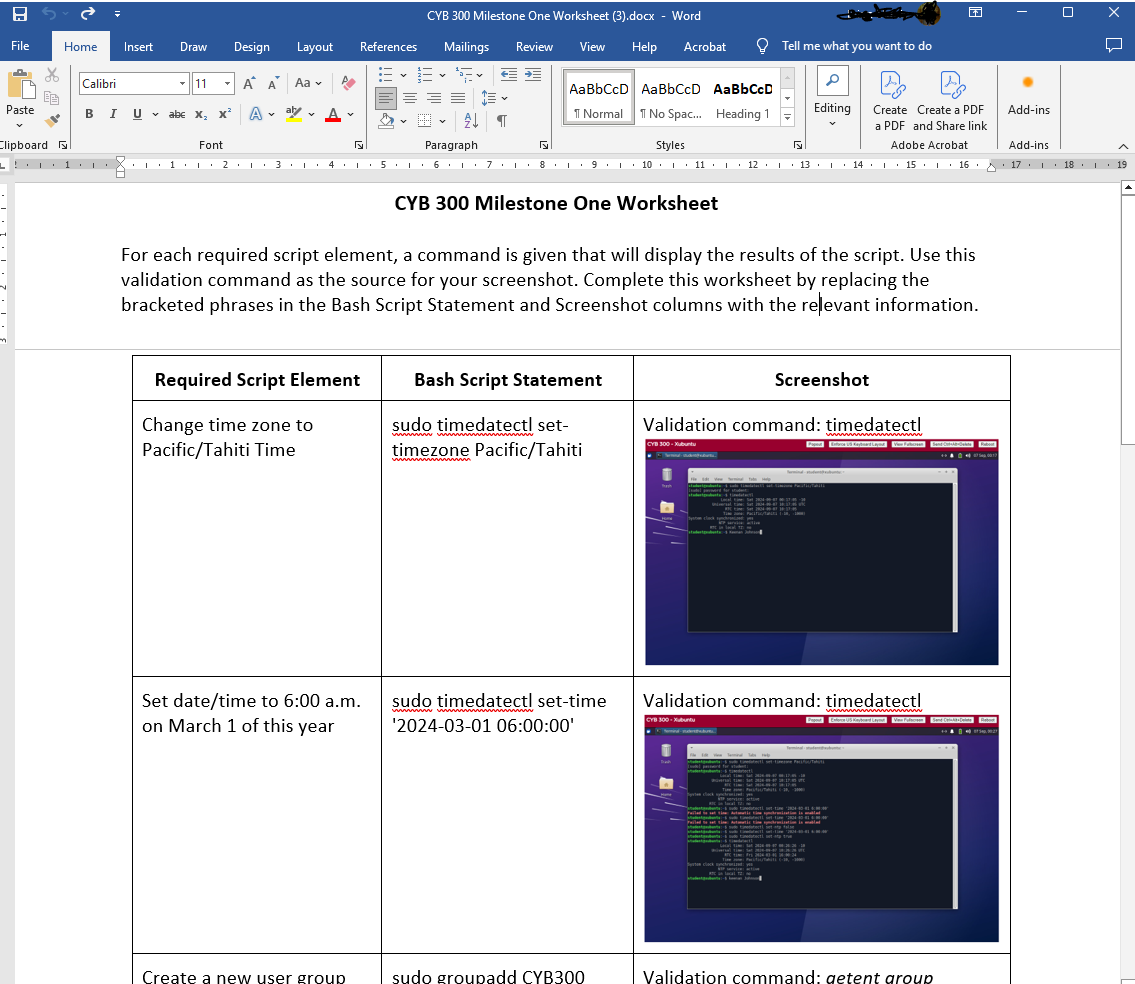Click Decrease Indent icon
Screen dimensions: 1135x984
509,75
